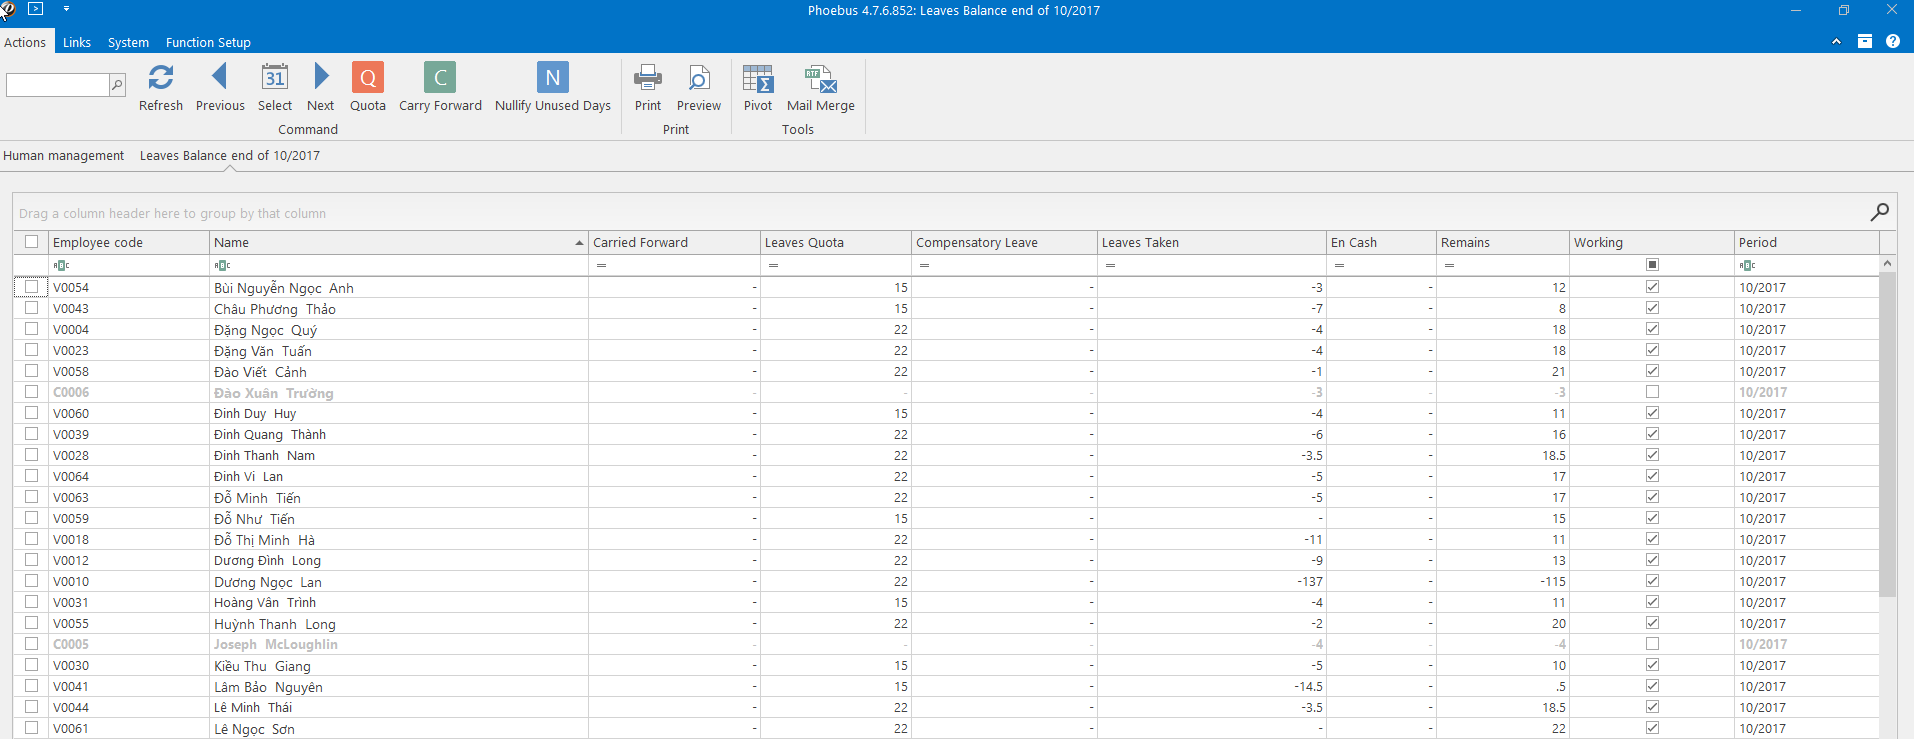The height and width of the screenshot is (739, 1914).
Task: Click Leaves Quota column header
Action: pos(836,242)
